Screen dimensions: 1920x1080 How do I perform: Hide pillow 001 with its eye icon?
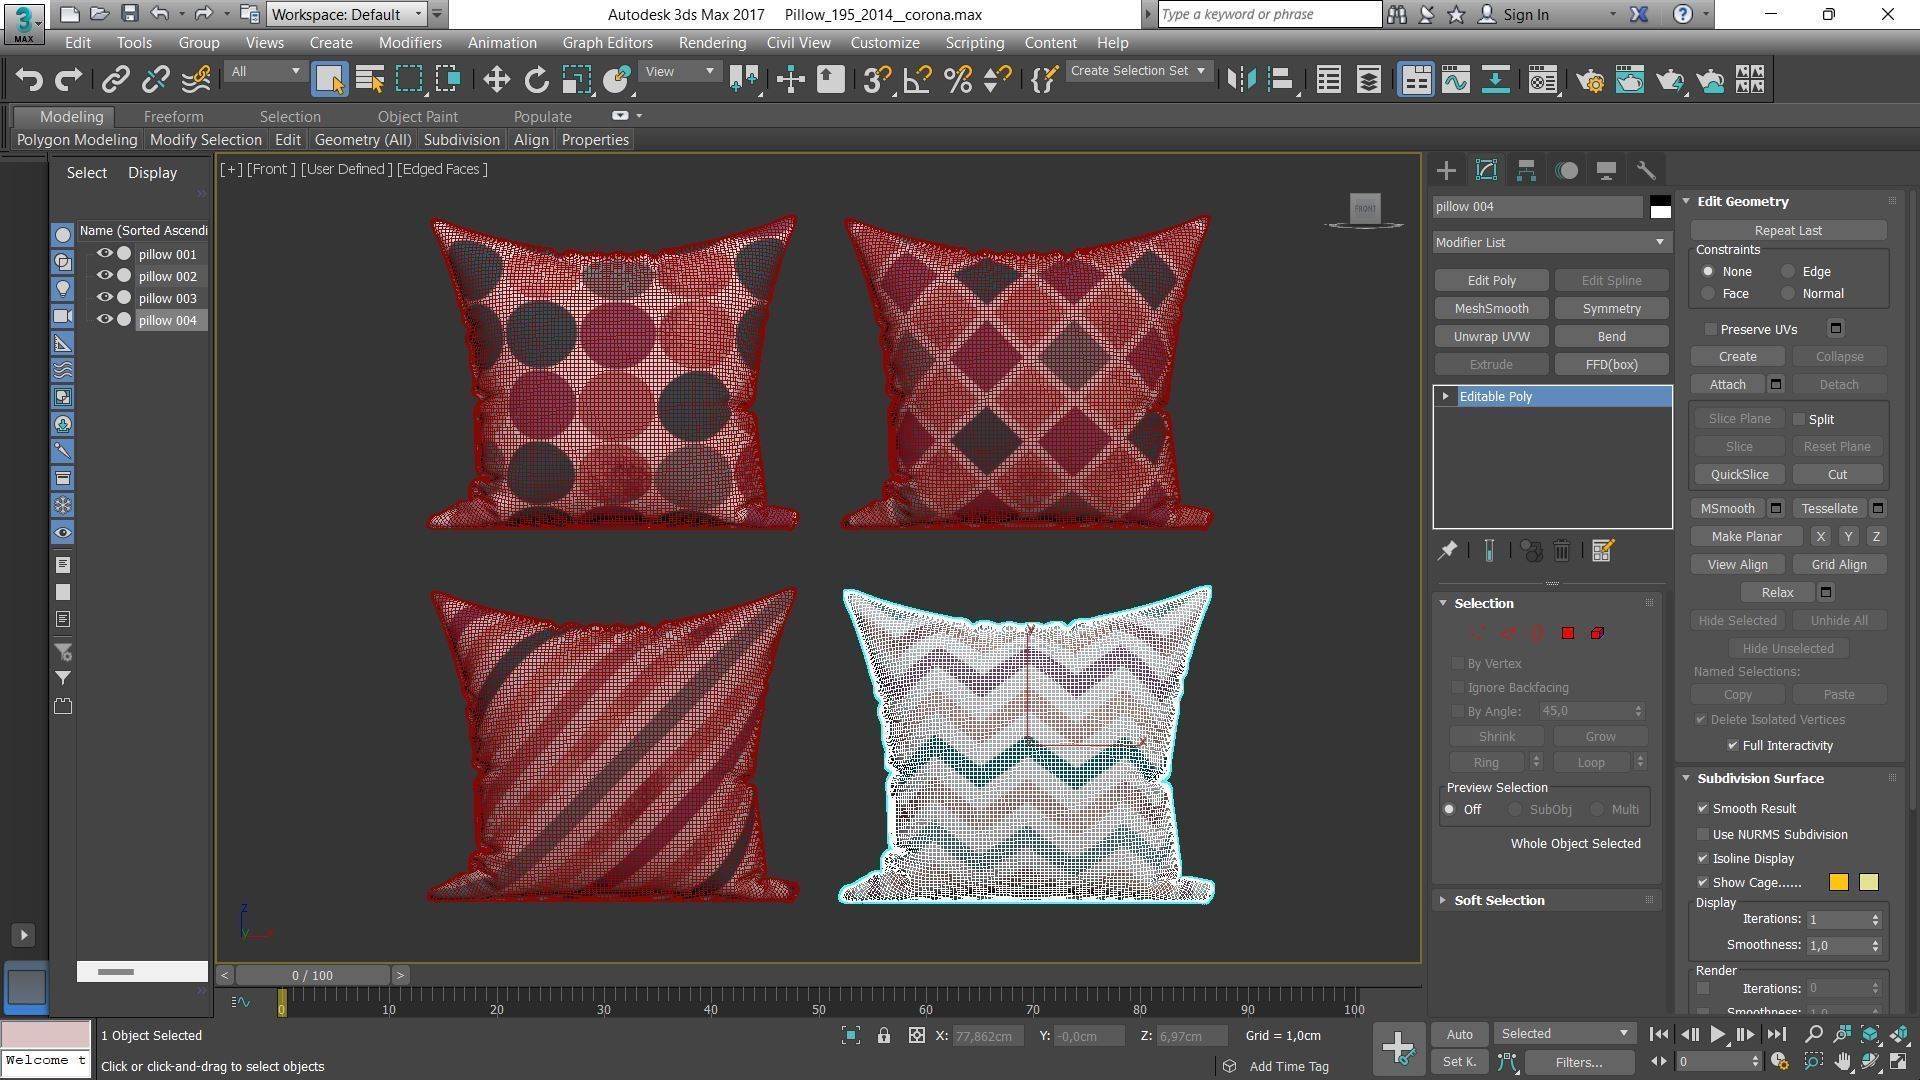104,254
